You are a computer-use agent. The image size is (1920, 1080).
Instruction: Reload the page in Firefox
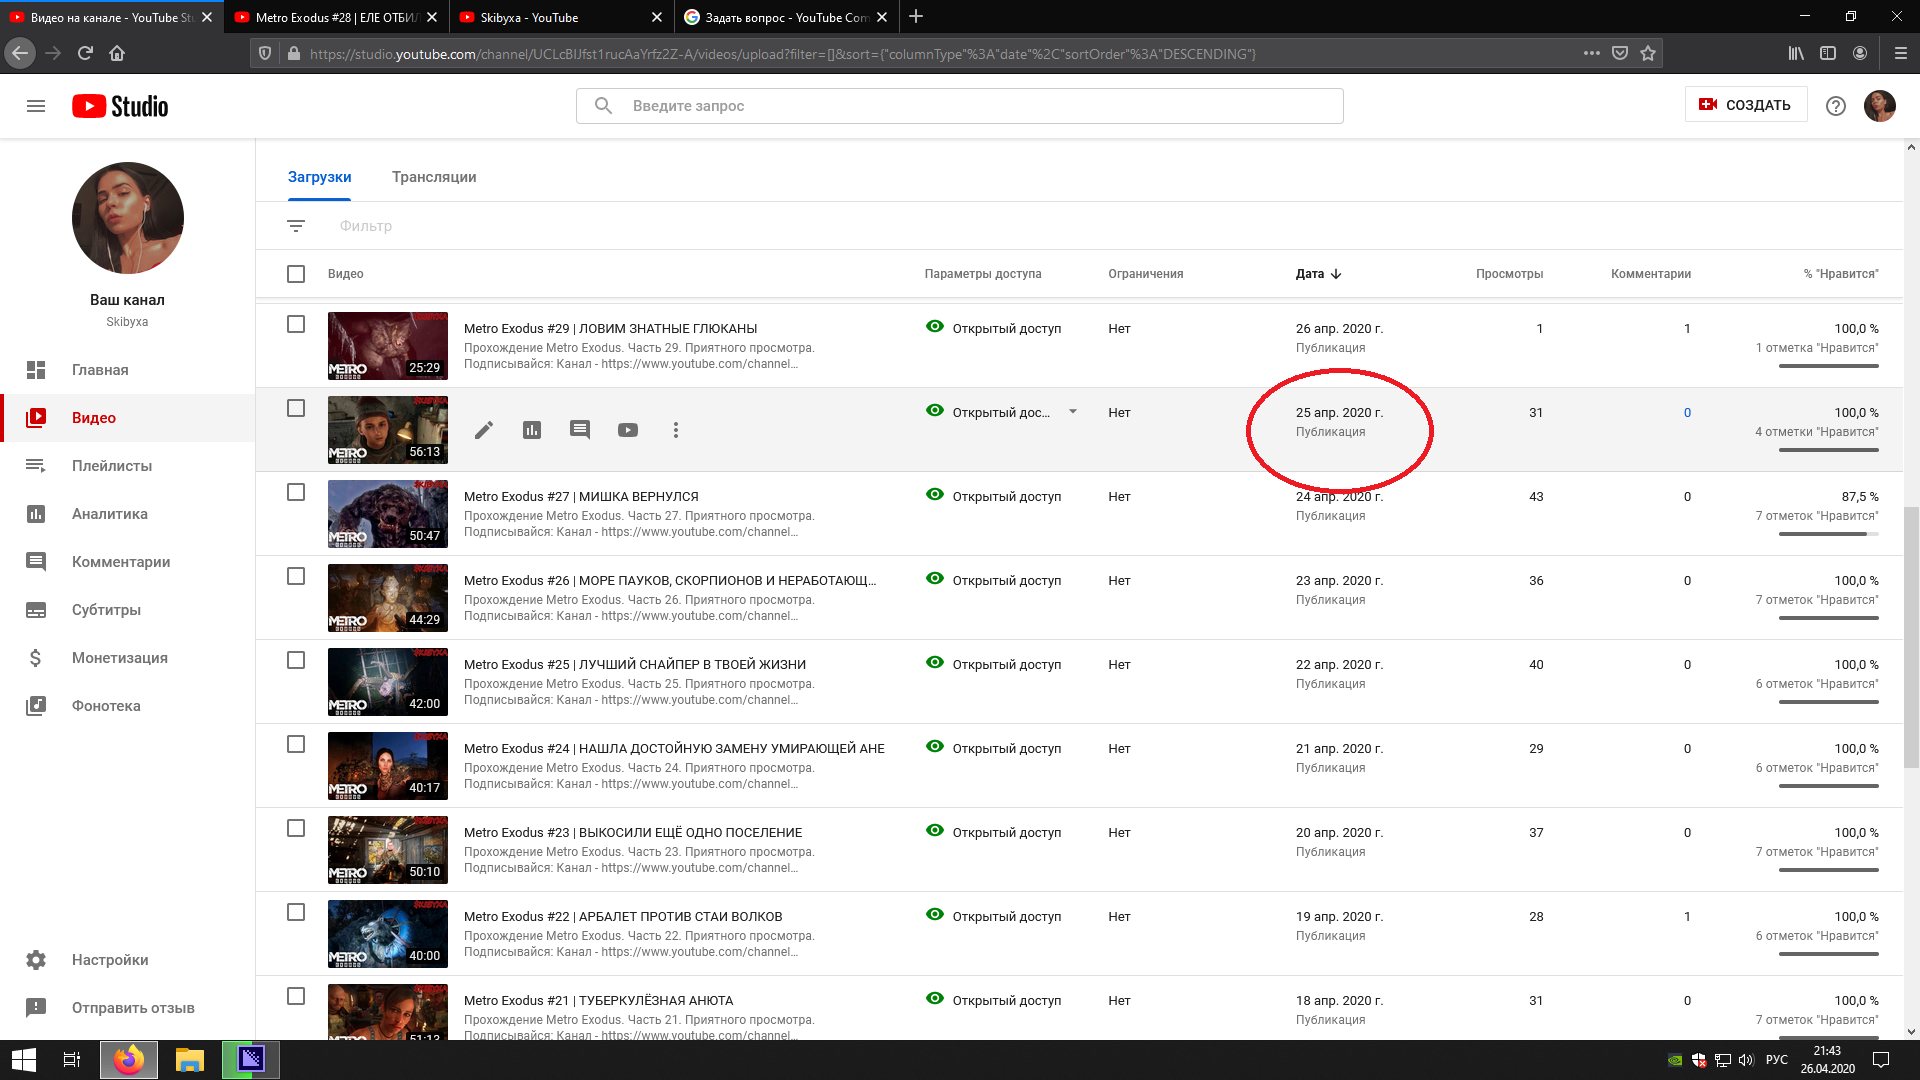(85, 53)
